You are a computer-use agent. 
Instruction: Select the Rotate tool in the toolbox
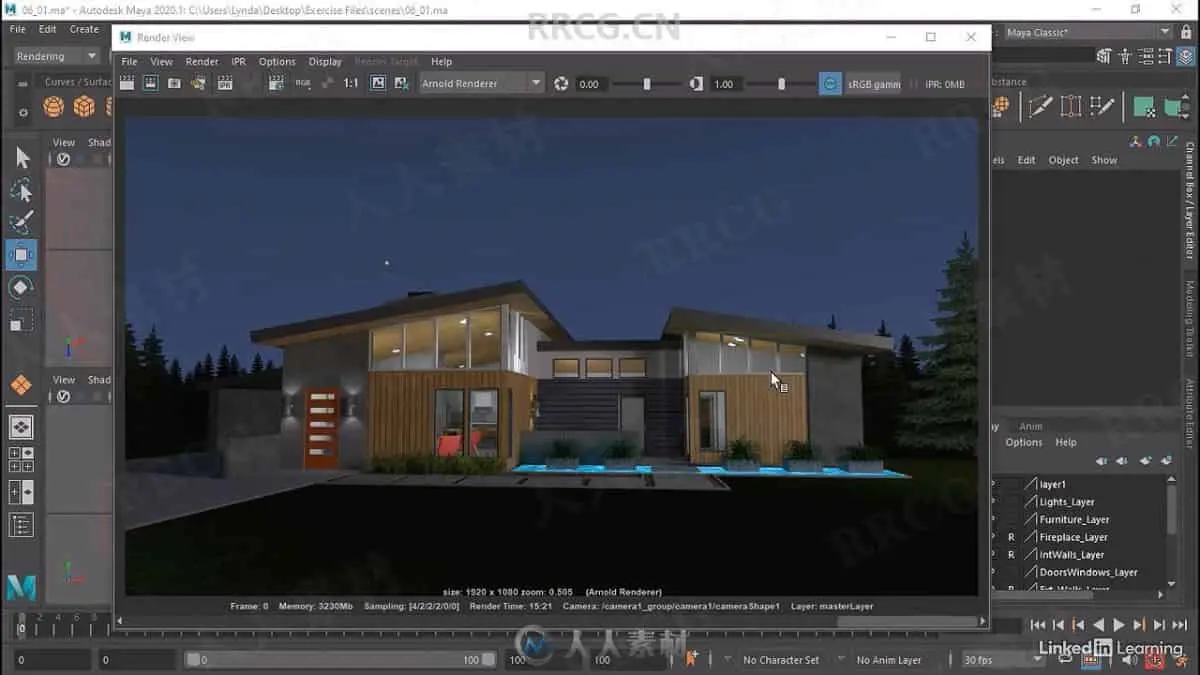coord(21,287)
